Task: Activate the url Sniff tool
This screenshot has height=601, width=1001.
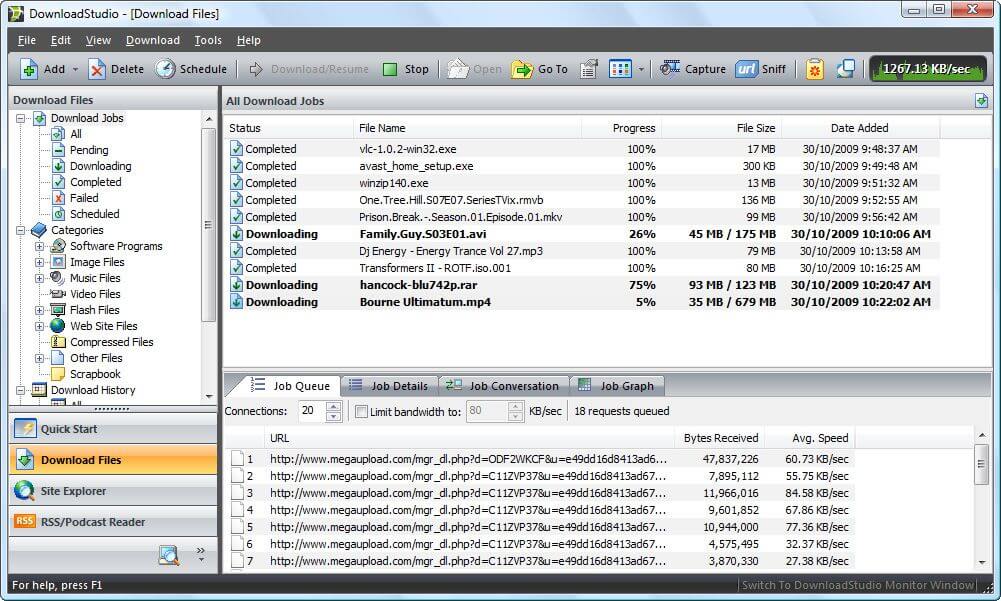Action: coord(762,69)
